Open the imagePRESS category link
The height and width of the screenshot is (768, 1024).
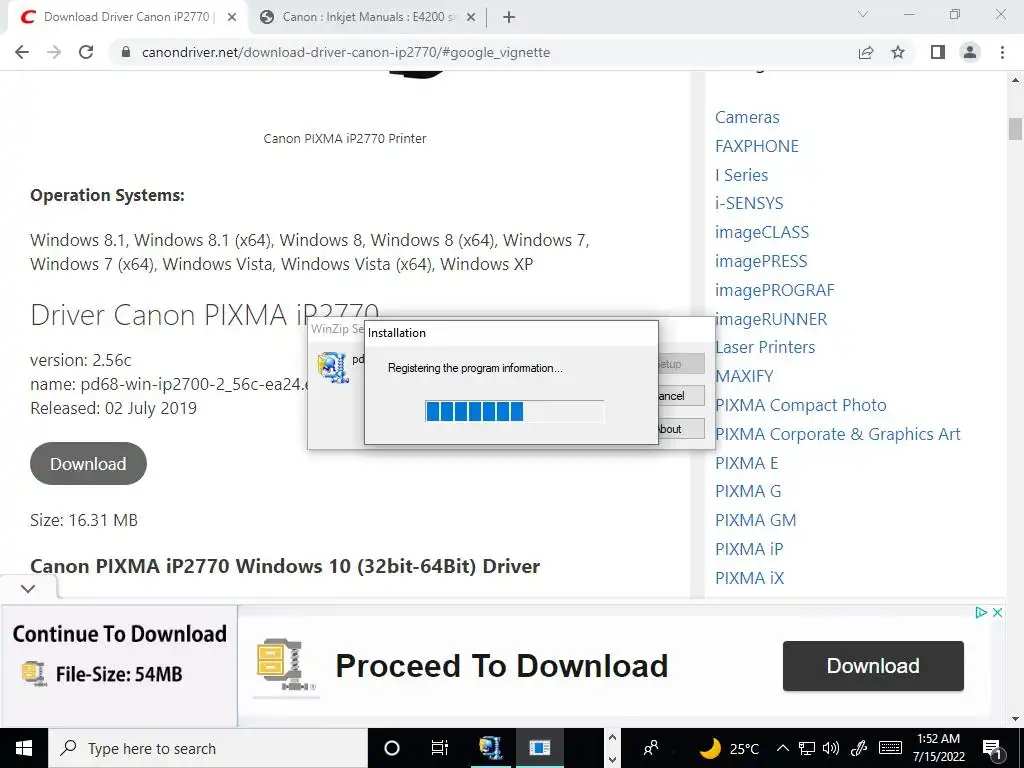761,261
